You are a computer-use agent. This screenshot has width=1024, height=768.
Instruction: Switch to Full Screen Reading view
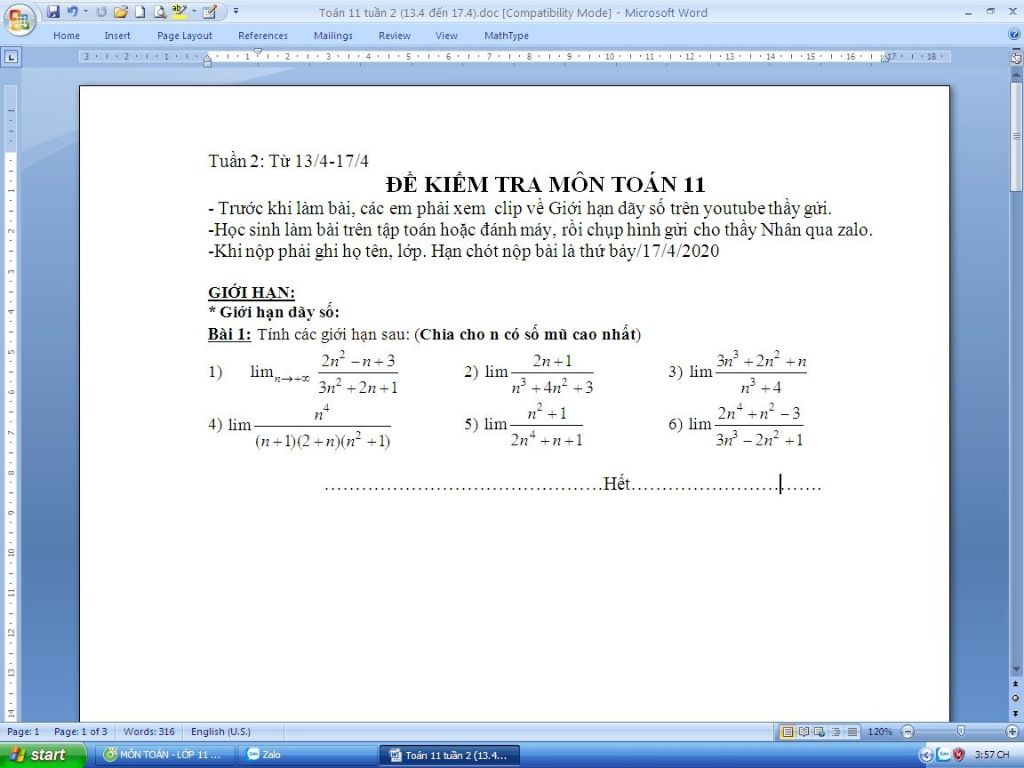coord(804,732)
